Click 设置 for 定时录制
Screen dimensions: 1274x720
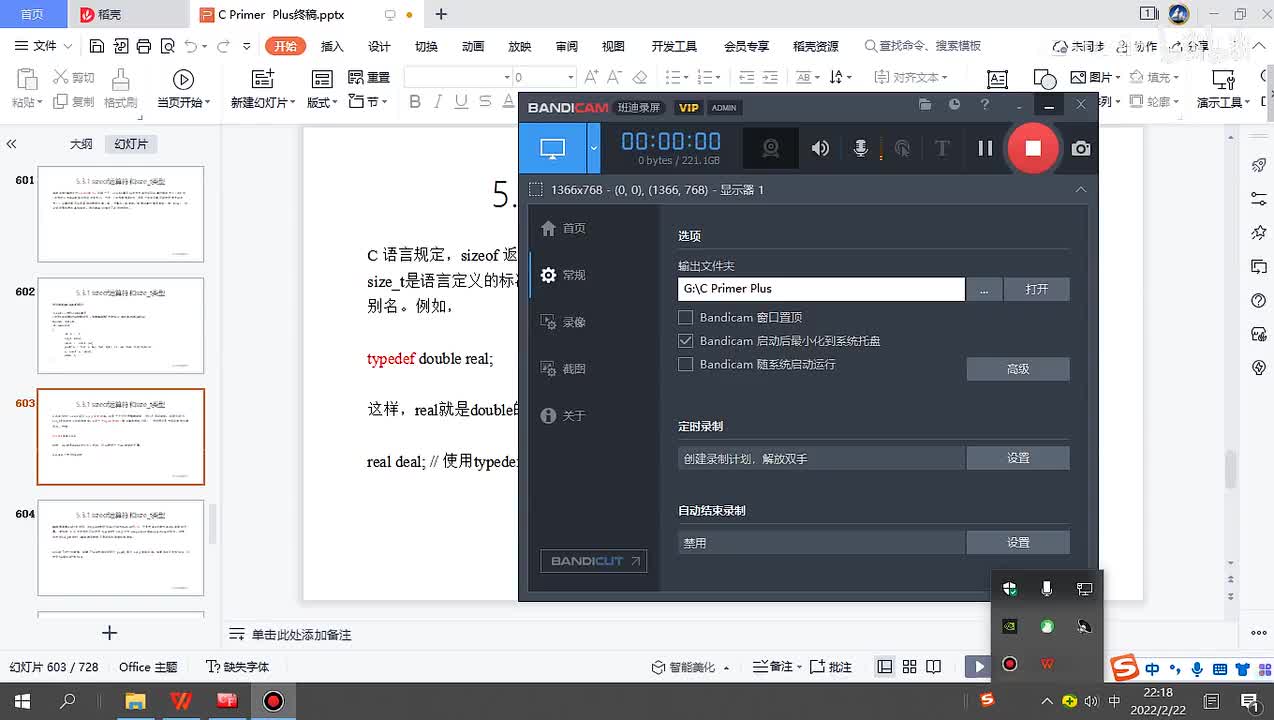pos(1018,458)
